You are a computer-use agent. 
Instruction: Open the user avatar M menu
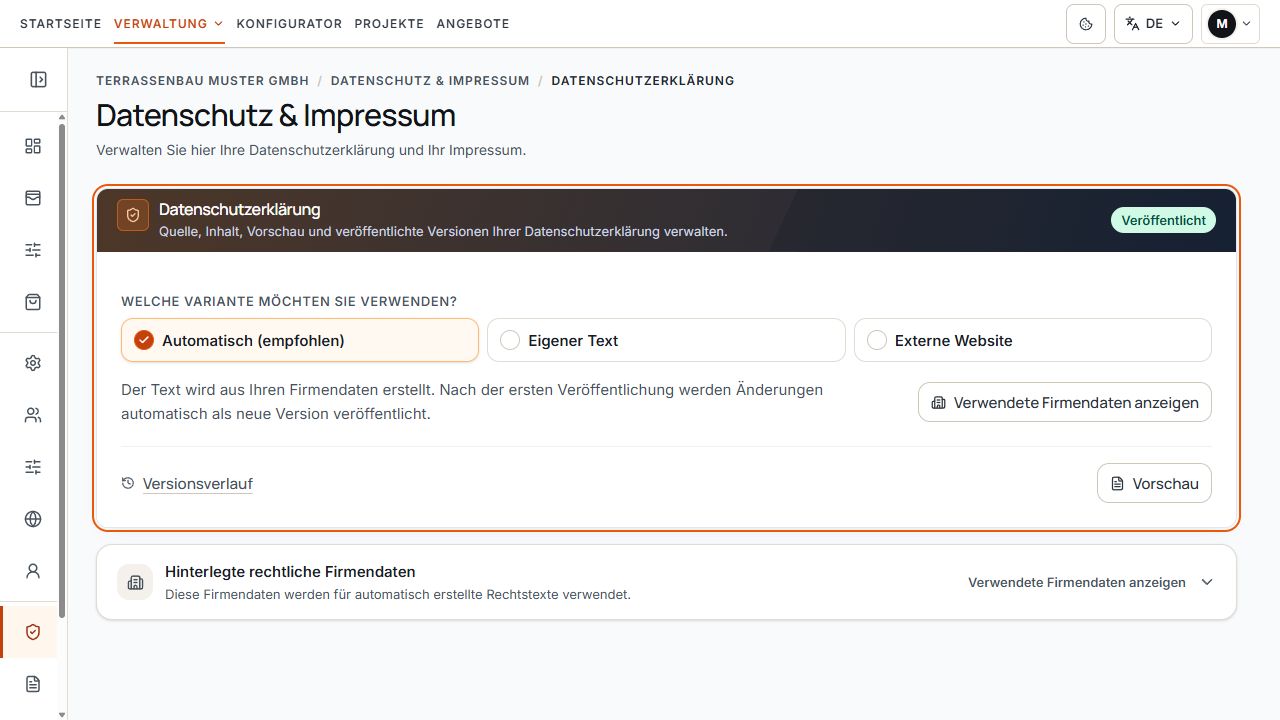pos(1230,24)
